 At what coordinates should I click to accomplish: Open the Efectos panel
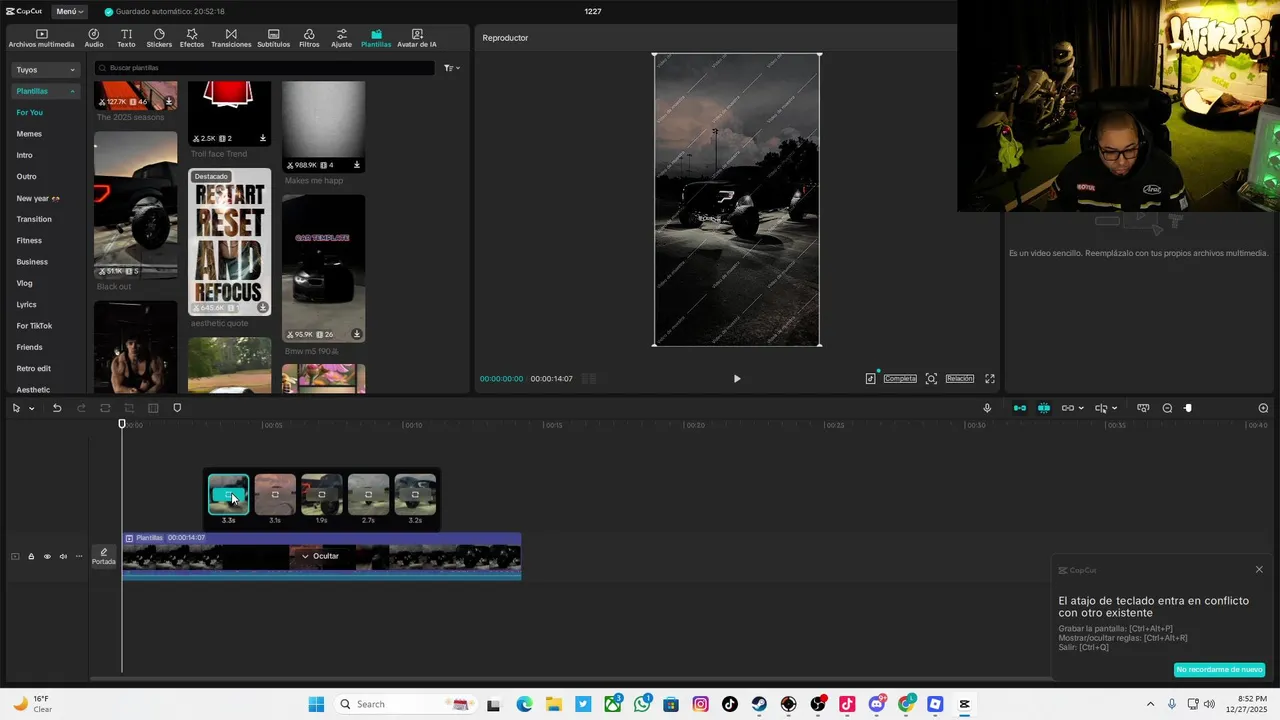tap(192, 38)
